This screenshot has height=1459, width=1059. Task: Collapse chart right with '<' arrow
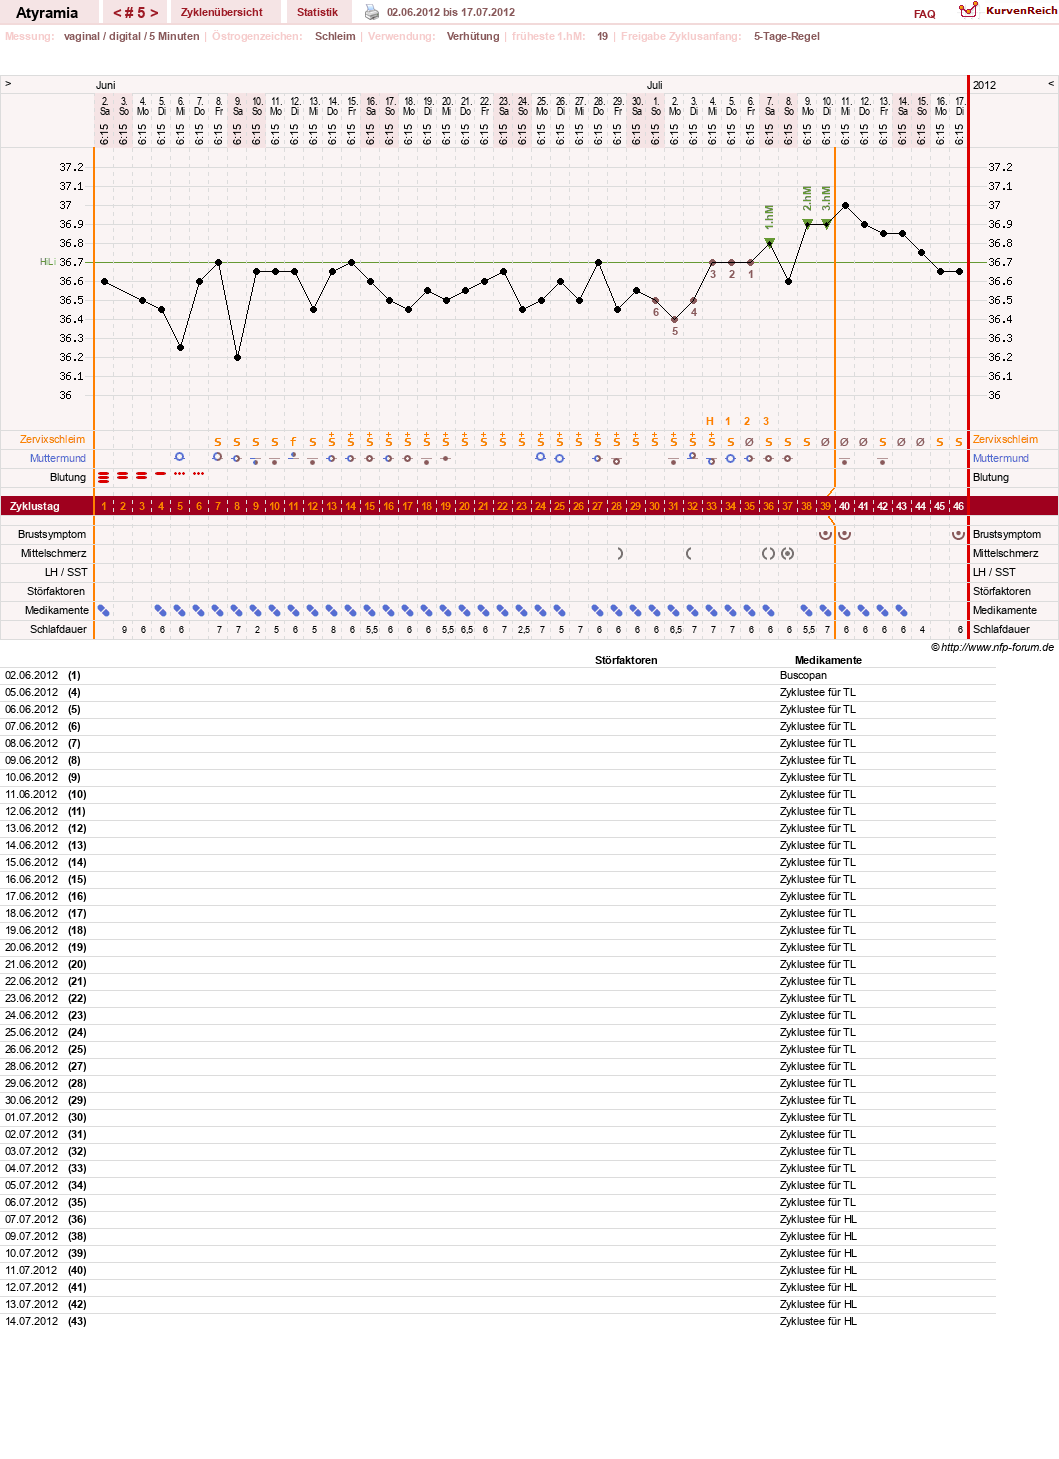click(1051, 84)
